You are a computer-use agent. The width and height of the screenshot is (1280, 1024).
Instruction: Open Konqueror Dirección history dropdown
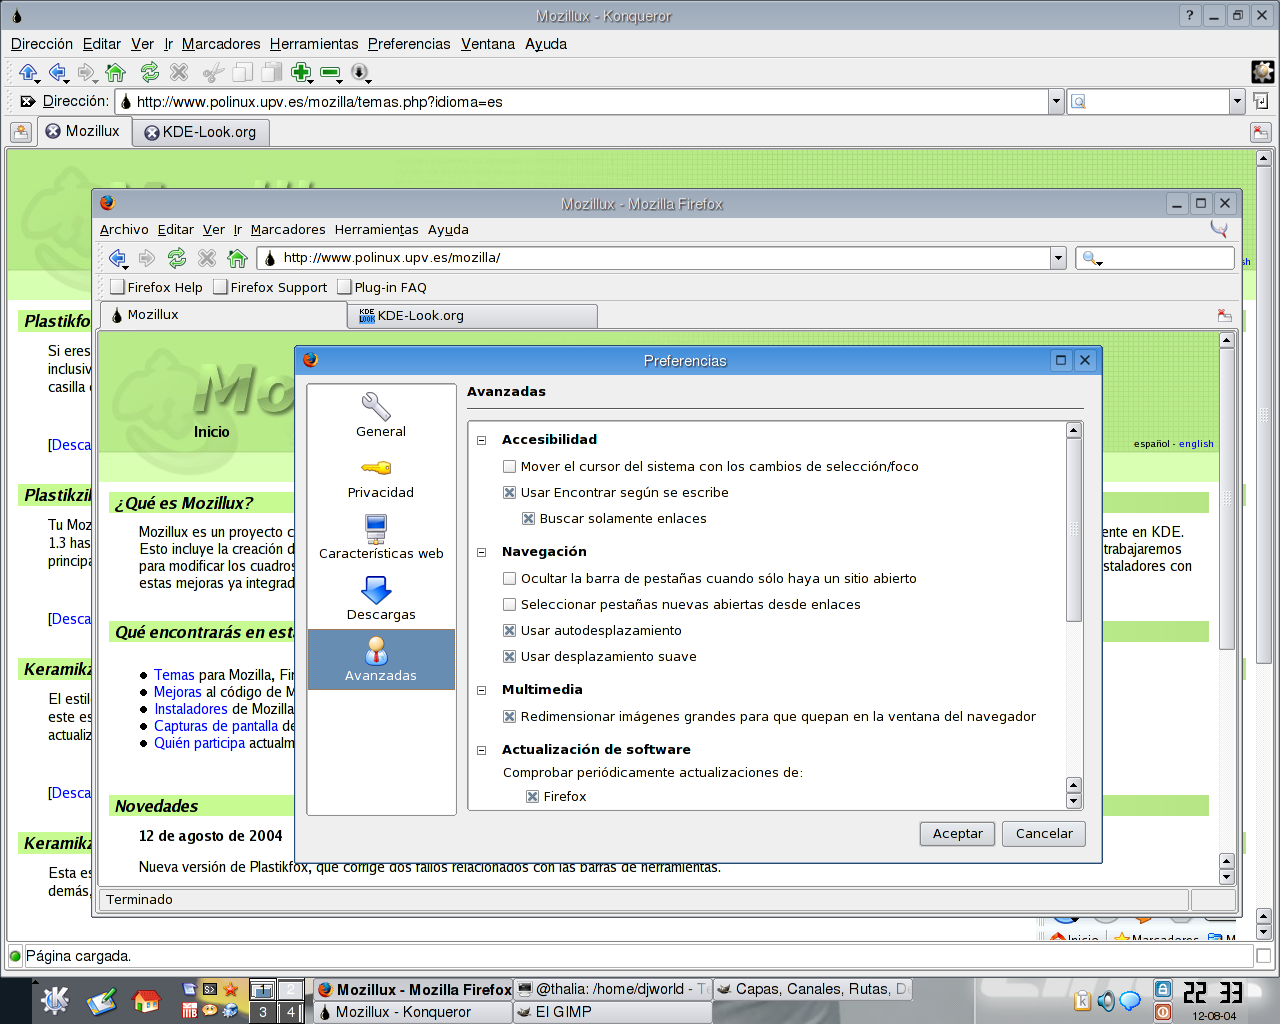click(x=1056, y=101)
